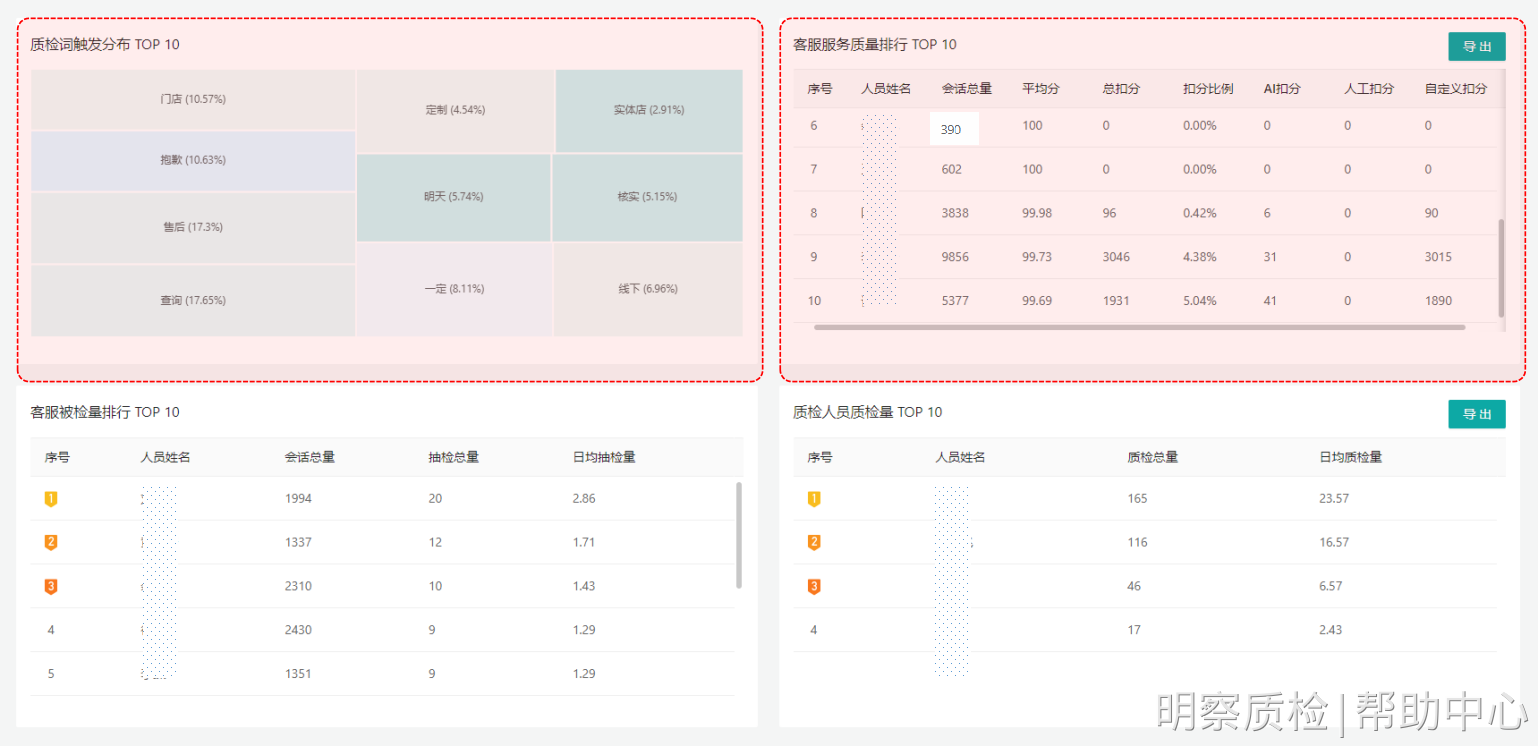Click 会话总量 value 2430 in row 4

tap(298, 630)
